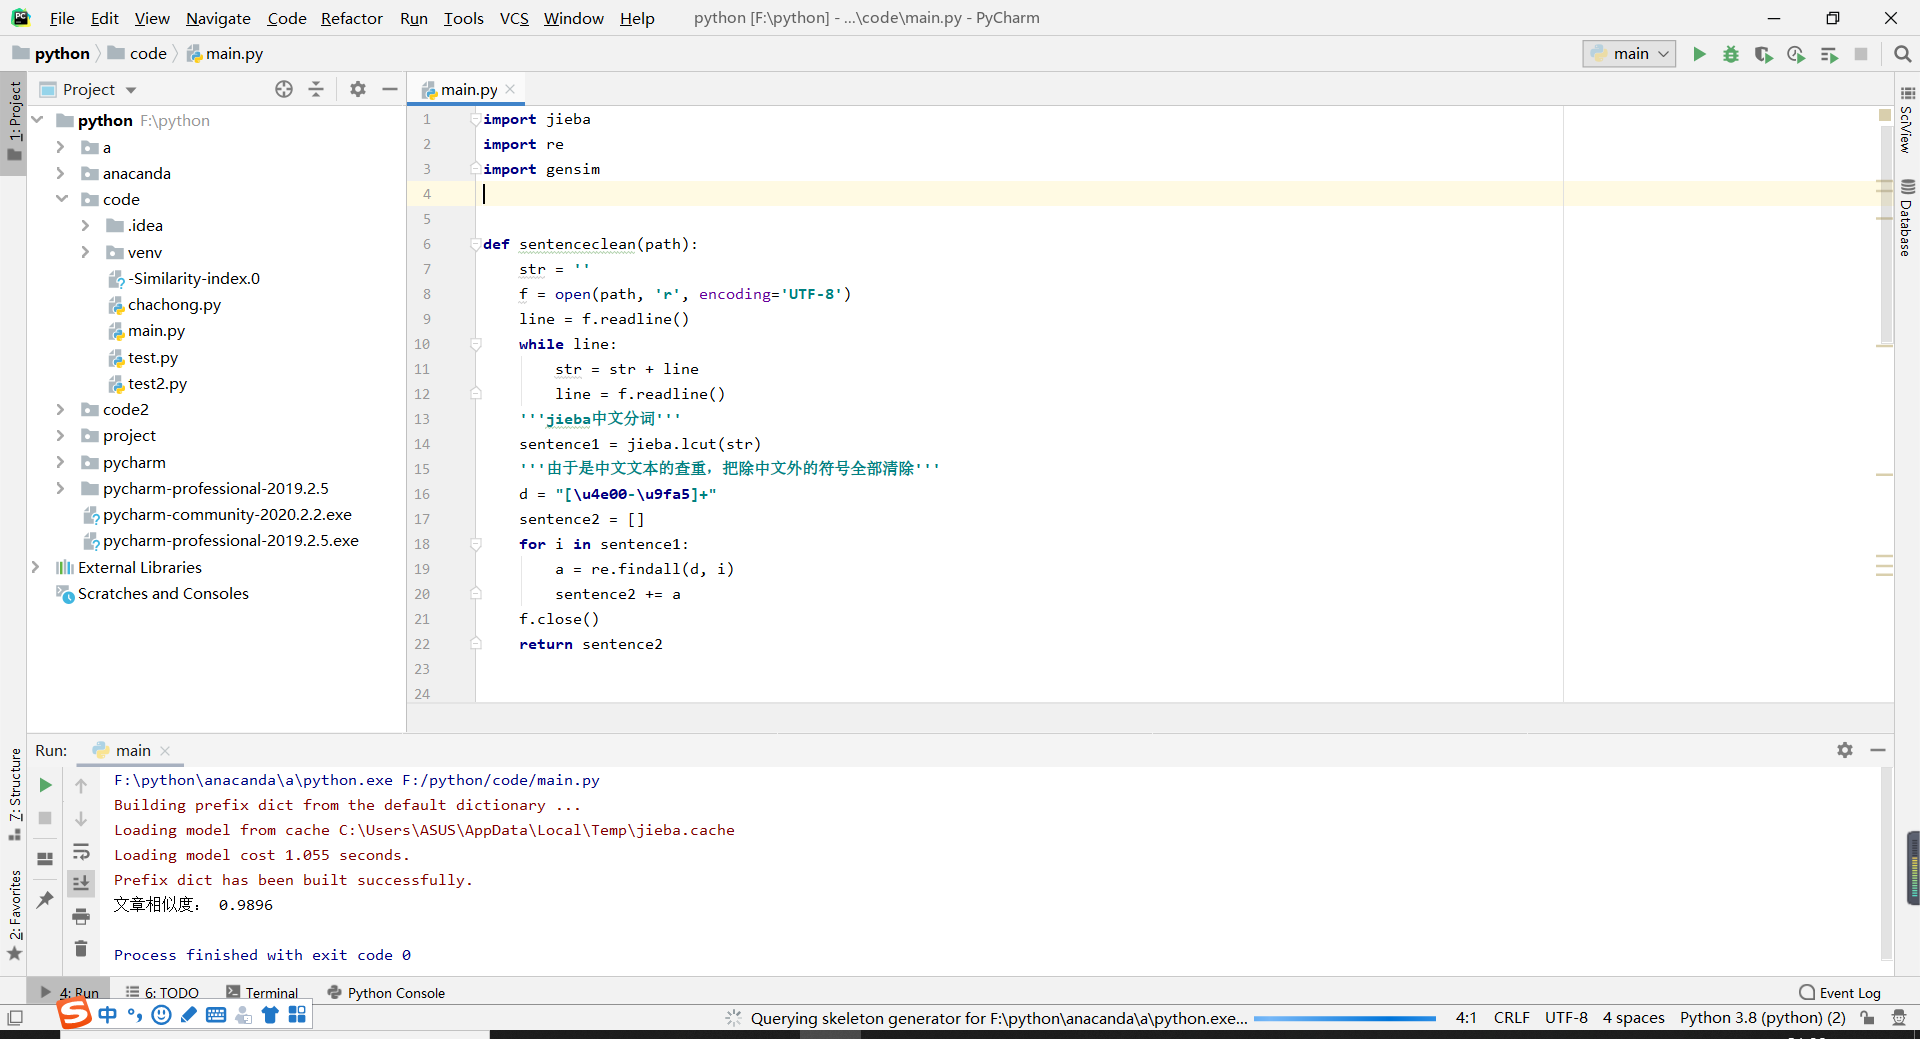
Task: Change CRLF line separator in status bar
Action: click(x=1511, y=1017)
